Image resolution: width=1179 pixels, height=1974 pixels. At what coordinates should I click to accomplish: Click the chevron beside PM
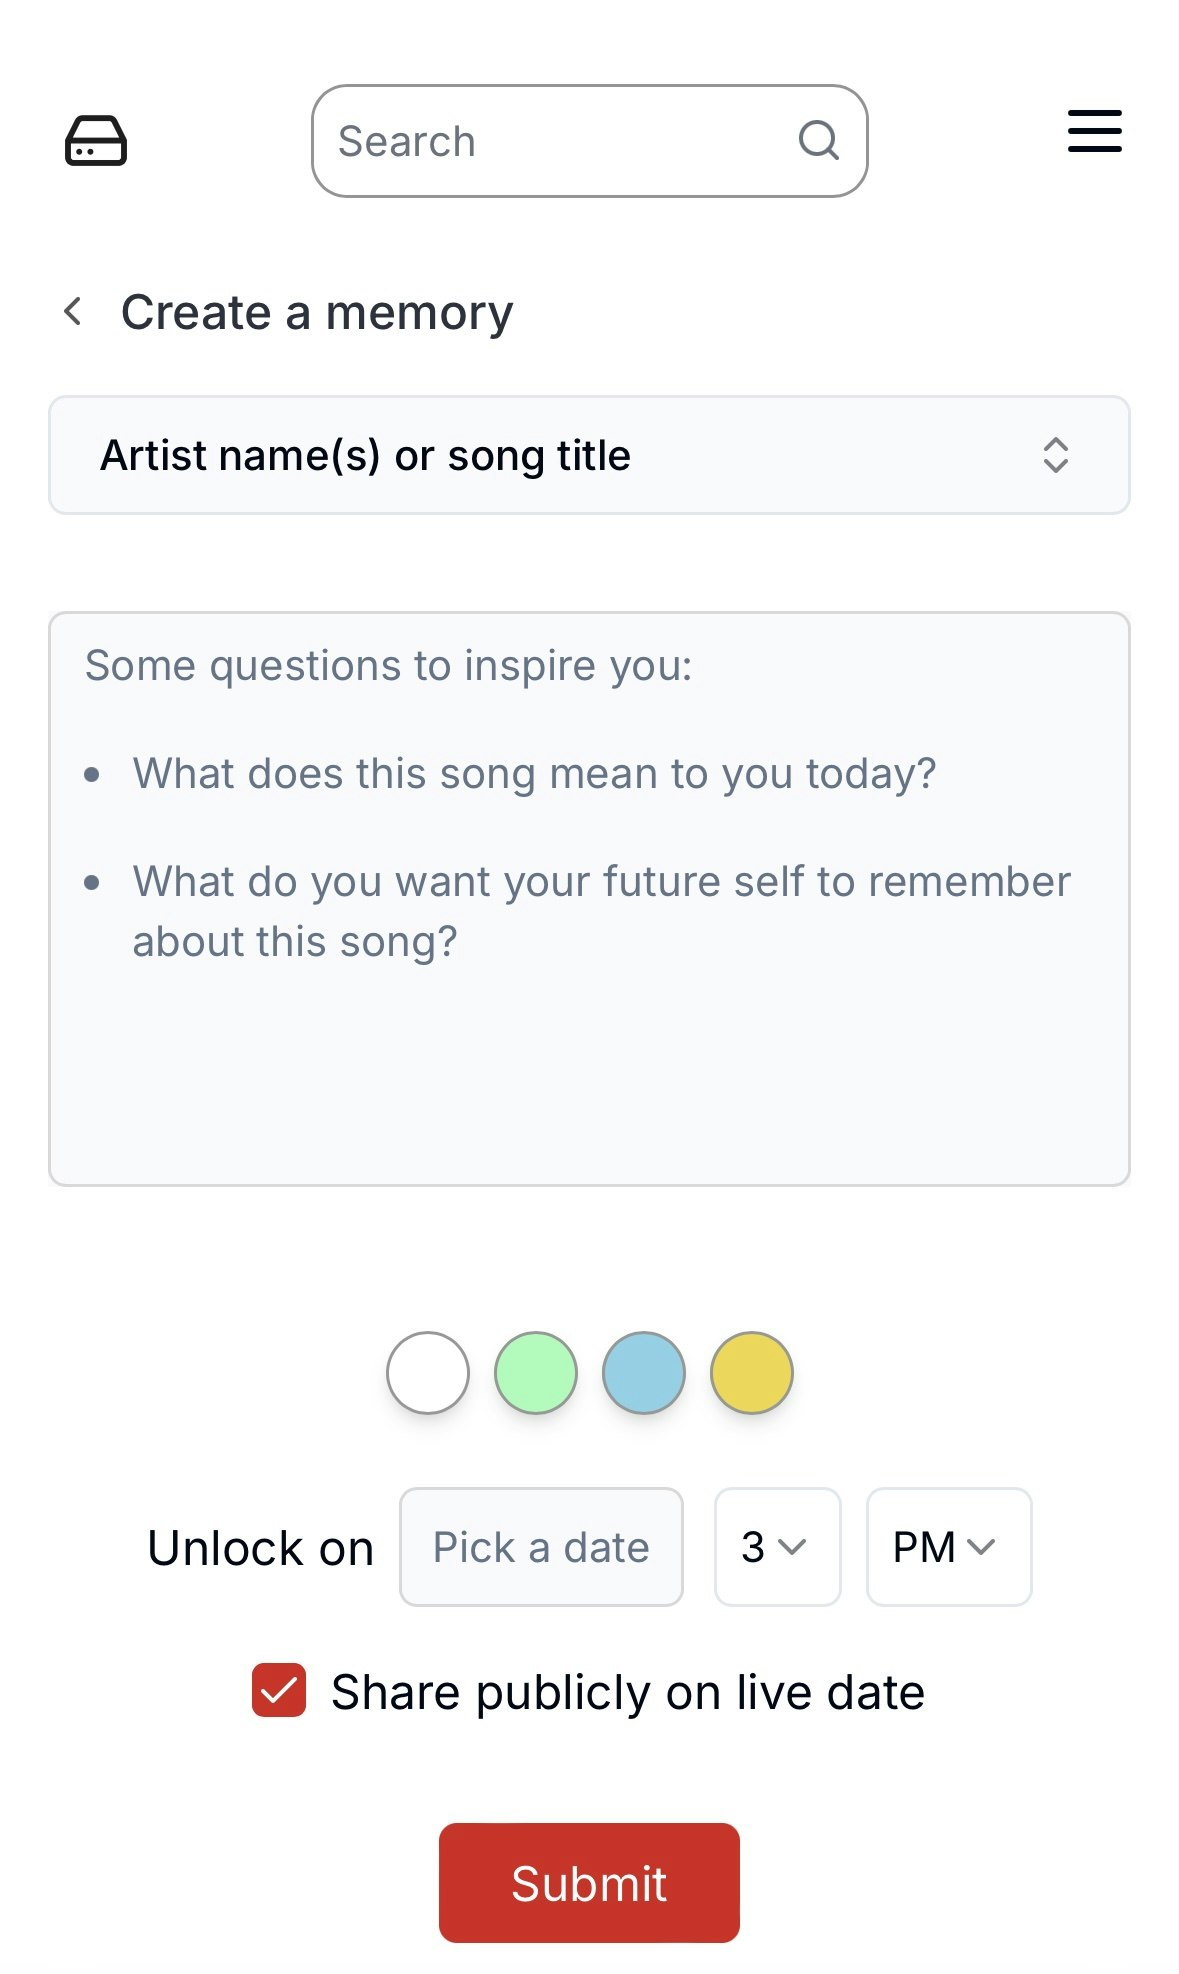click(981, 1547)
